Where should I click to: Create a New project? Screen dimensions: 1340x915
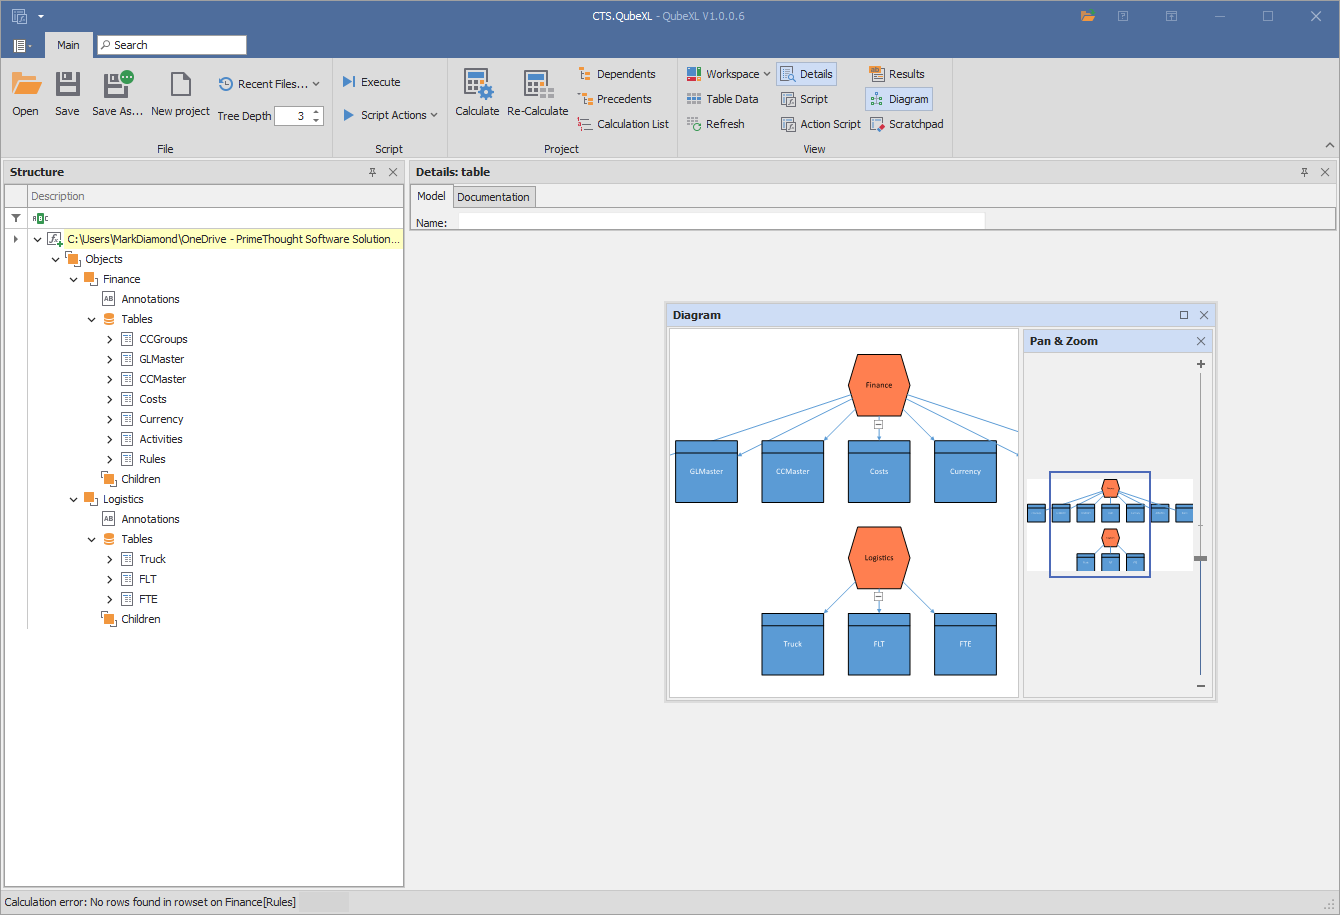(x=180, y=94)
